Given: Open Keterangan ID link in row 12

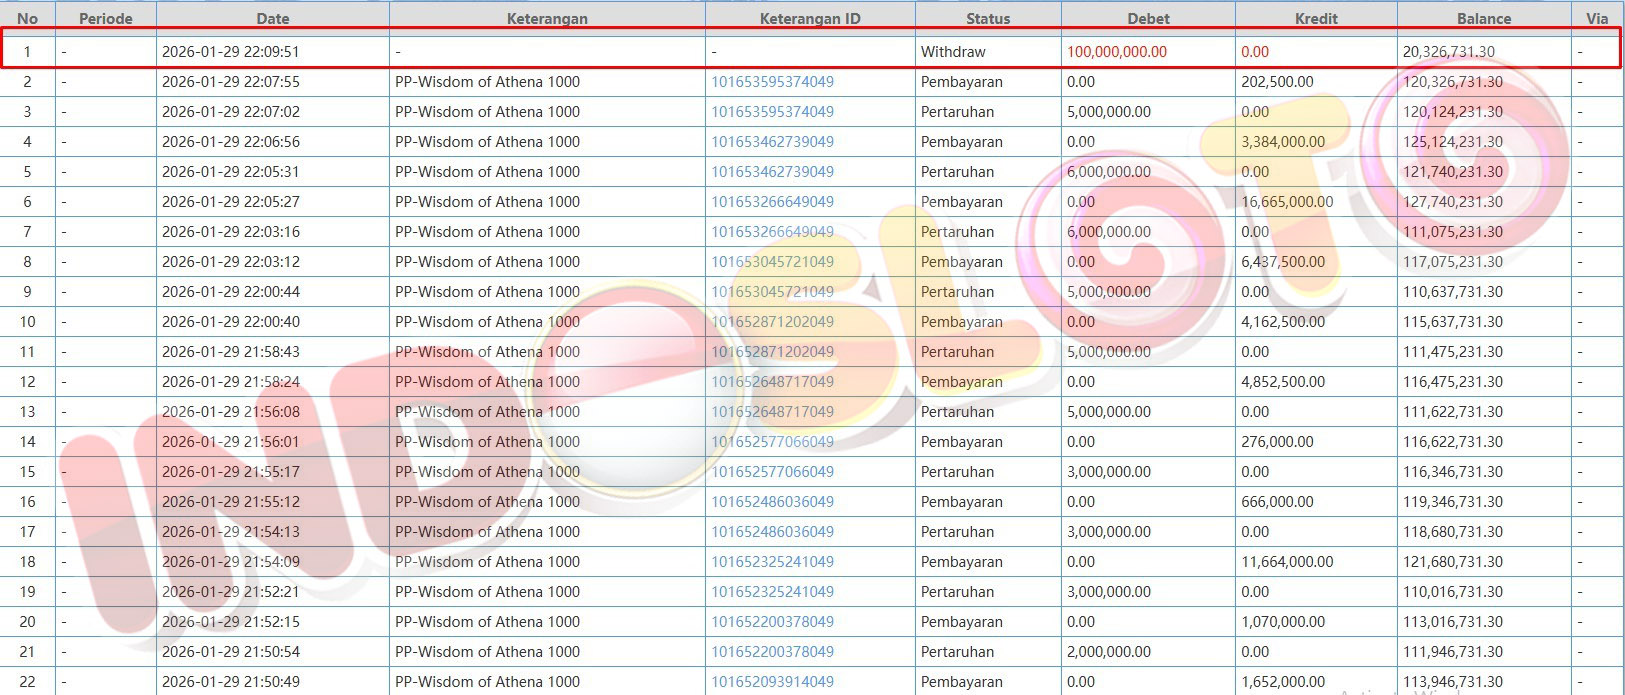Looking at the screenshot, I should pyautogui.click(x=772, y=382).
